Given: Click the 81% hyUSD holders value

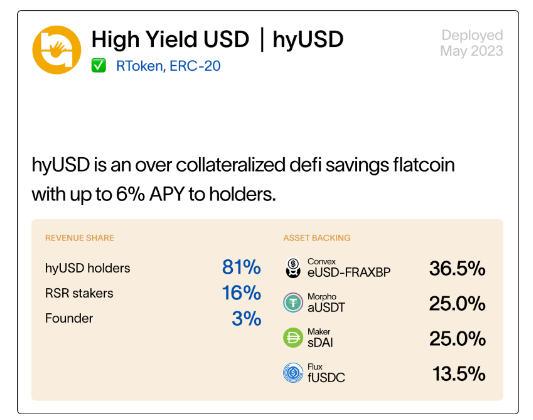Looking at the screenshot, I should [241, 267].
